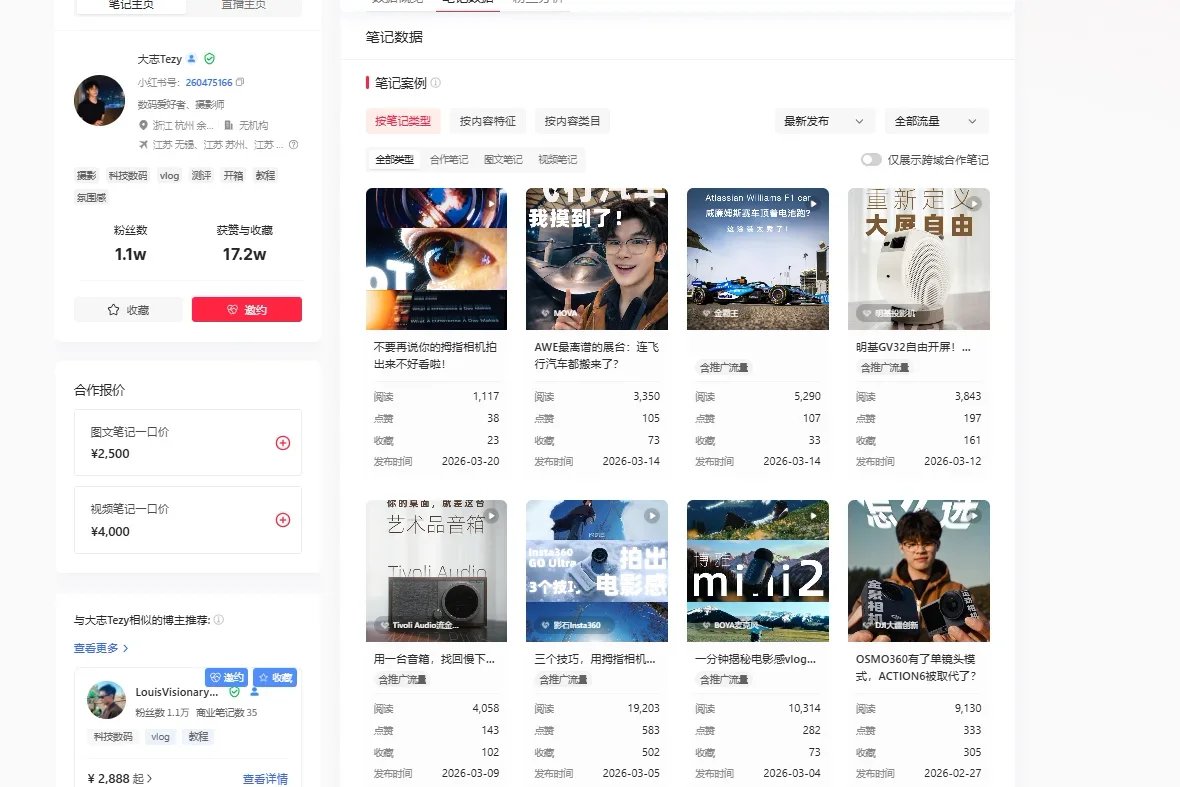
Task: Click the blue 邀约 badge on LouisVisionary card
Action: pyautogui.click(x=226, y=677)
